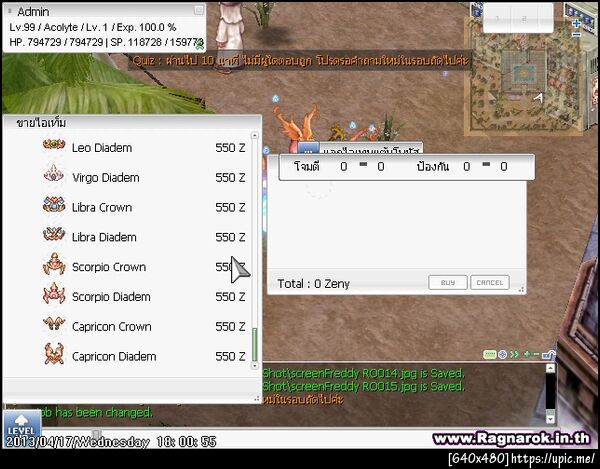
Task: Zoom out the minimap with minus icon
Action: tap(576, 35)
